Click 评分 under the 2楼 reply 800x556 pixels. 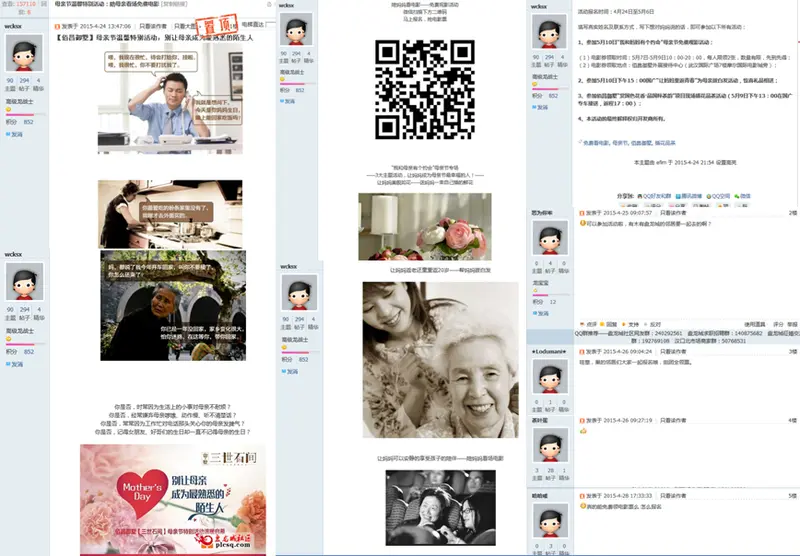pyautogui.click(x=778, y=324)
